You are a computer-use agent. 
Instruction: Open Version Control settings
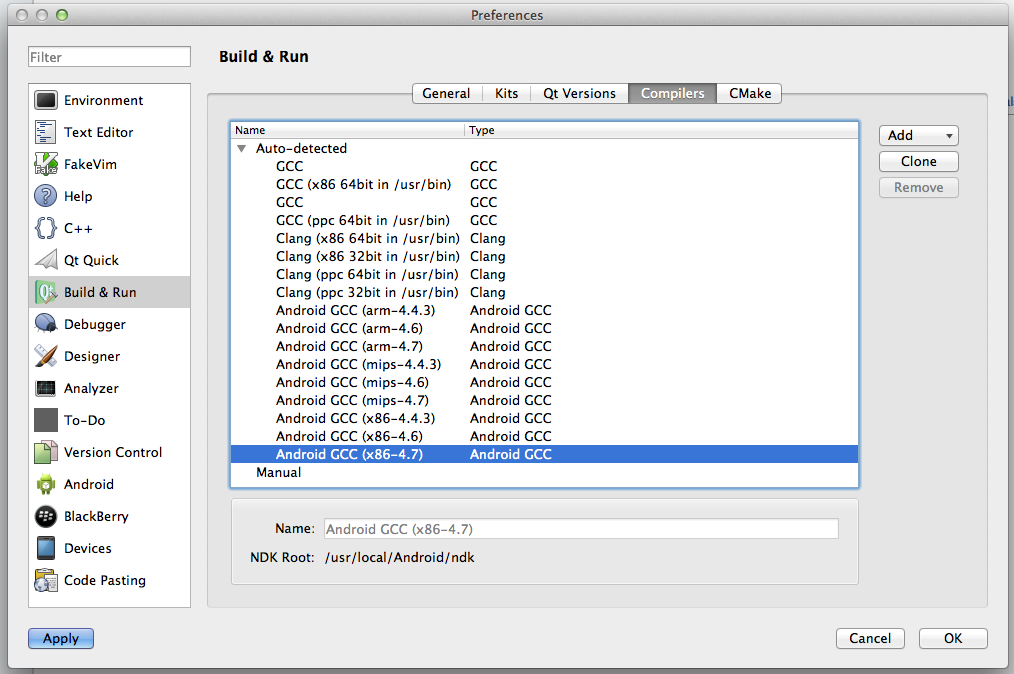[44, 452]
